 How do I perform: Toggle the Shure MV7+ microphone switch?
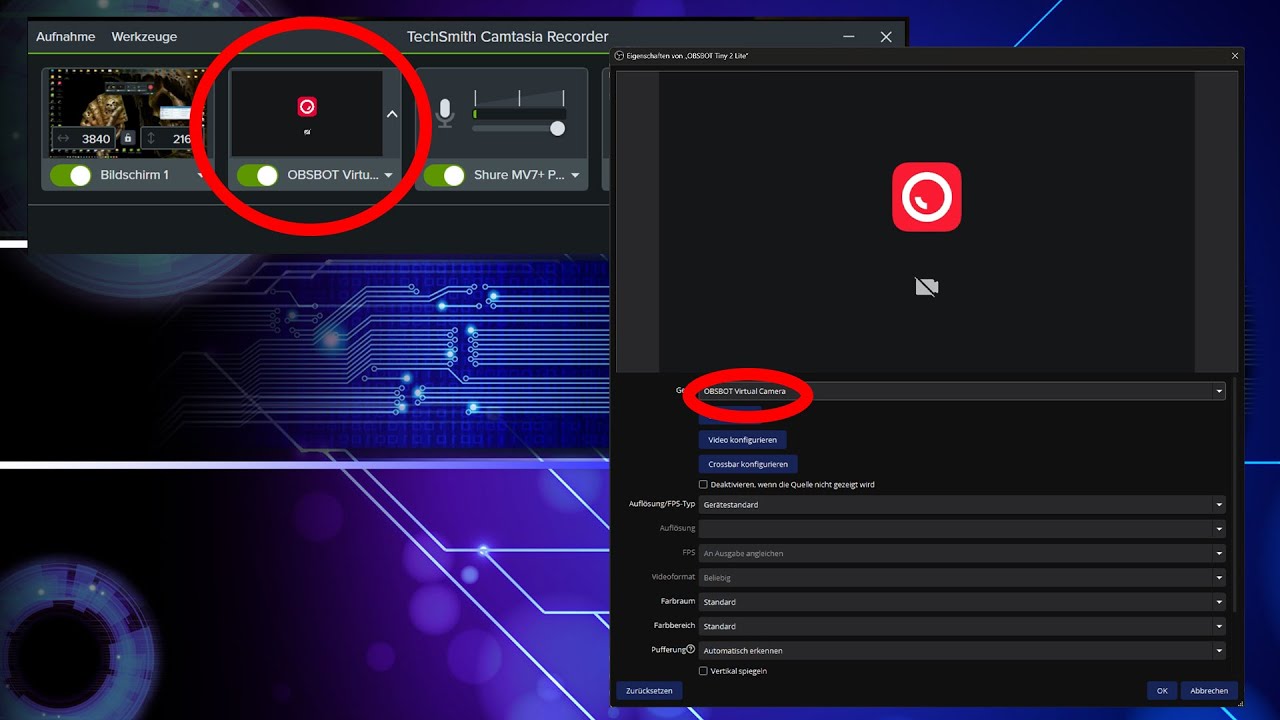[x=444, y=175]
